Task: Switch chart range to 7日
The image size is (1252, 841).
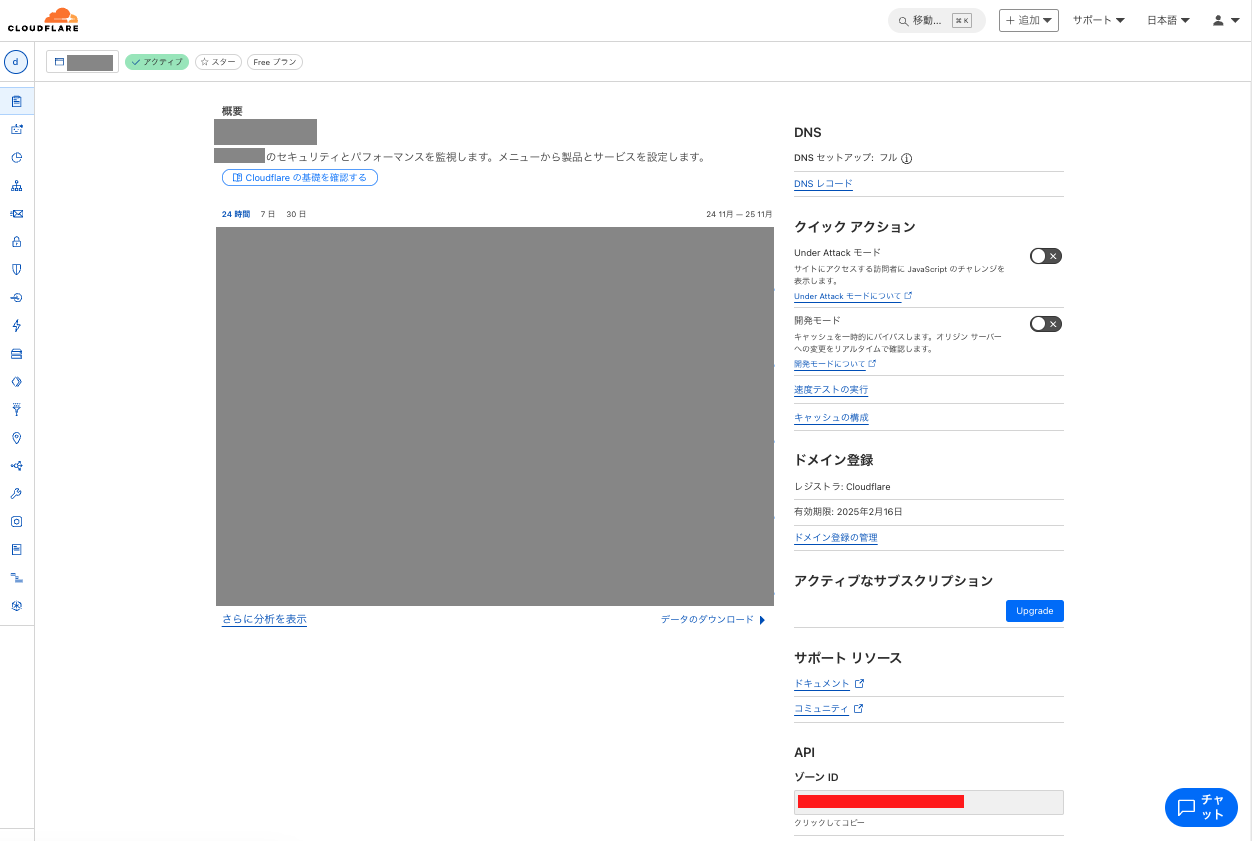Action: point(267,214)
